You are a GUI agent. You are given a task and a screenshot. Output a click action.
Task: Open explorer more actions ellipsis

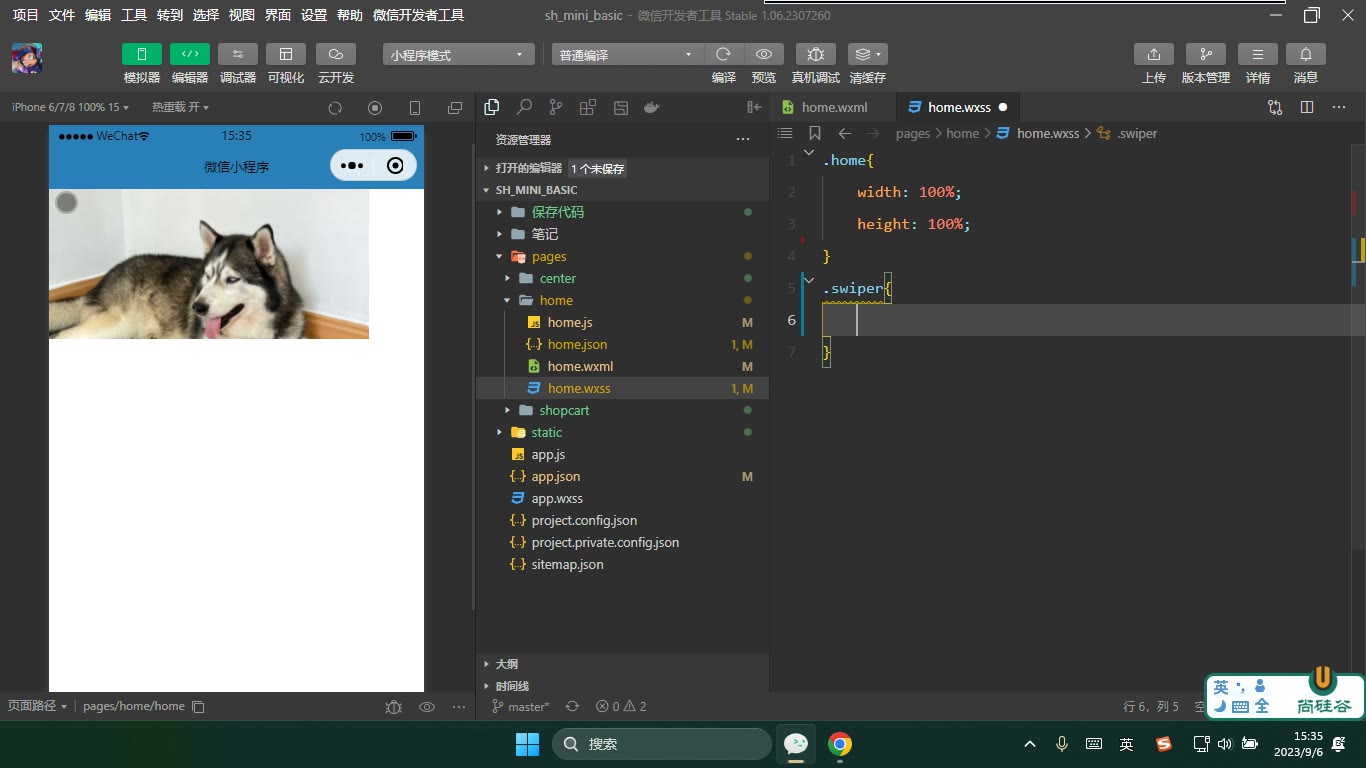[x=742, y=140]
